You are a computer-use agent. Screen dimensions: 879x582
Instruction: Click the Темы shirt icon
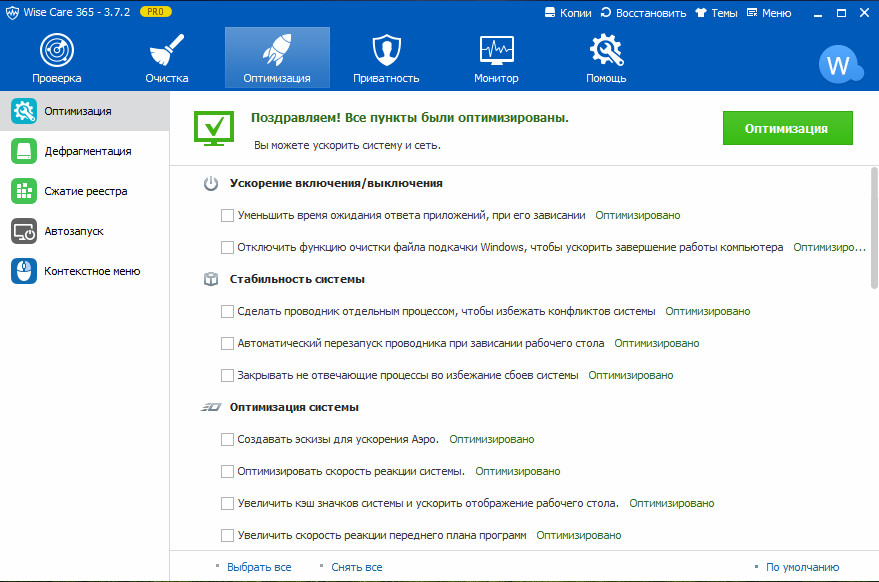701,12
